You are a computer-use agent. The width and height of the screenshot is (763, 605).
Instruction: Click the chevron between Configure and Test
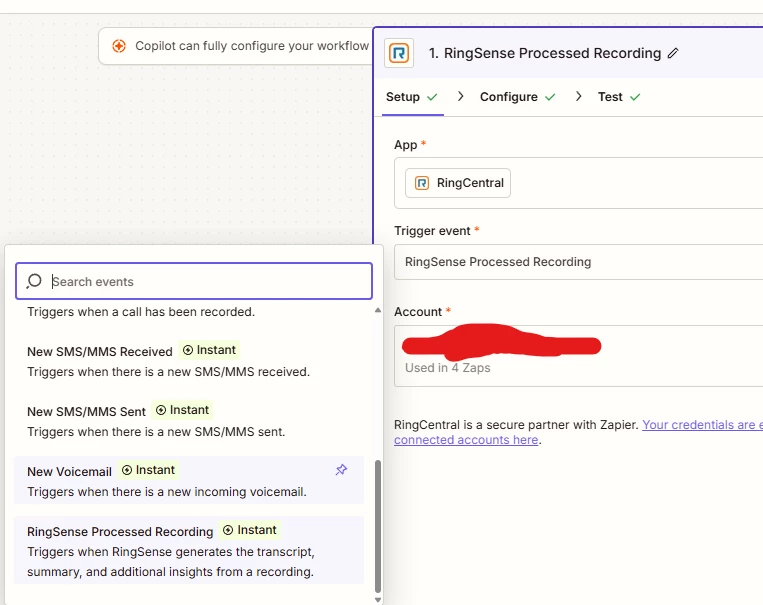pos(578,97)
